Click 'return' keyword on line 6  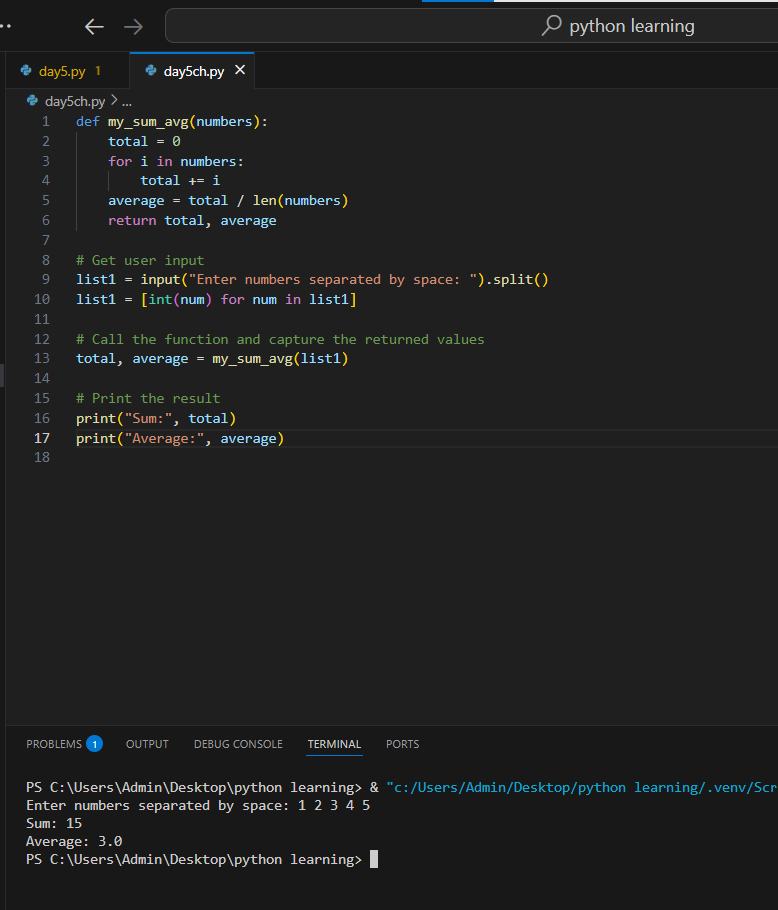[x=132, y=221]
